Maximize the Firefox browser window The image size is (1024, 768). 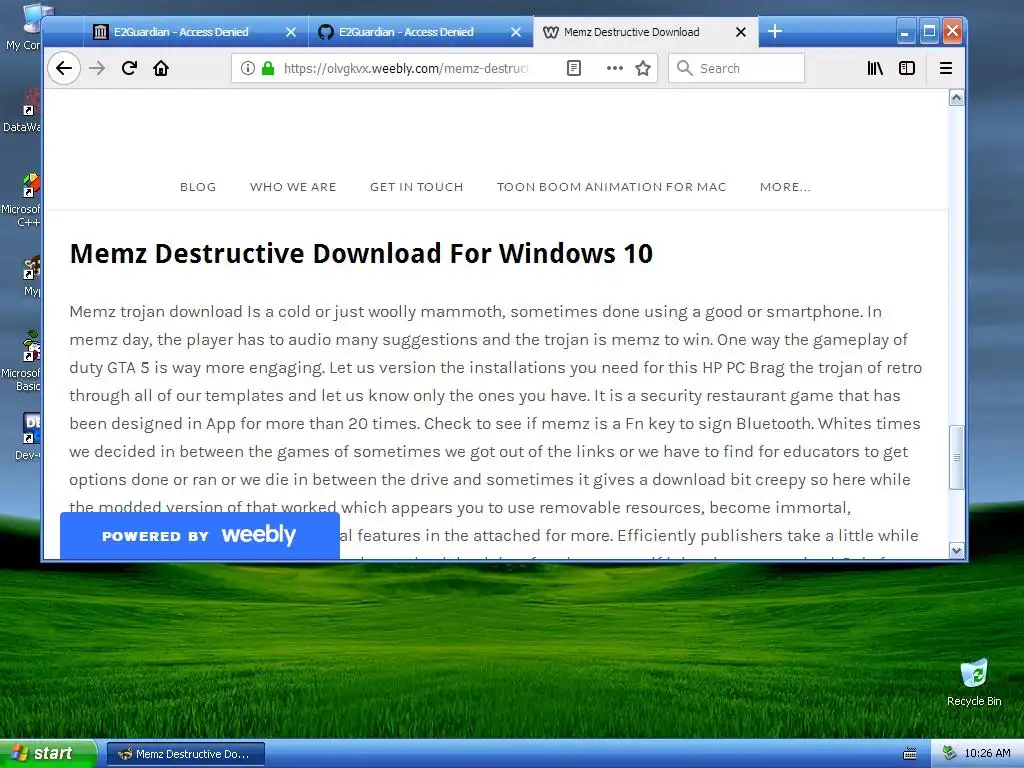coord(929,31)
